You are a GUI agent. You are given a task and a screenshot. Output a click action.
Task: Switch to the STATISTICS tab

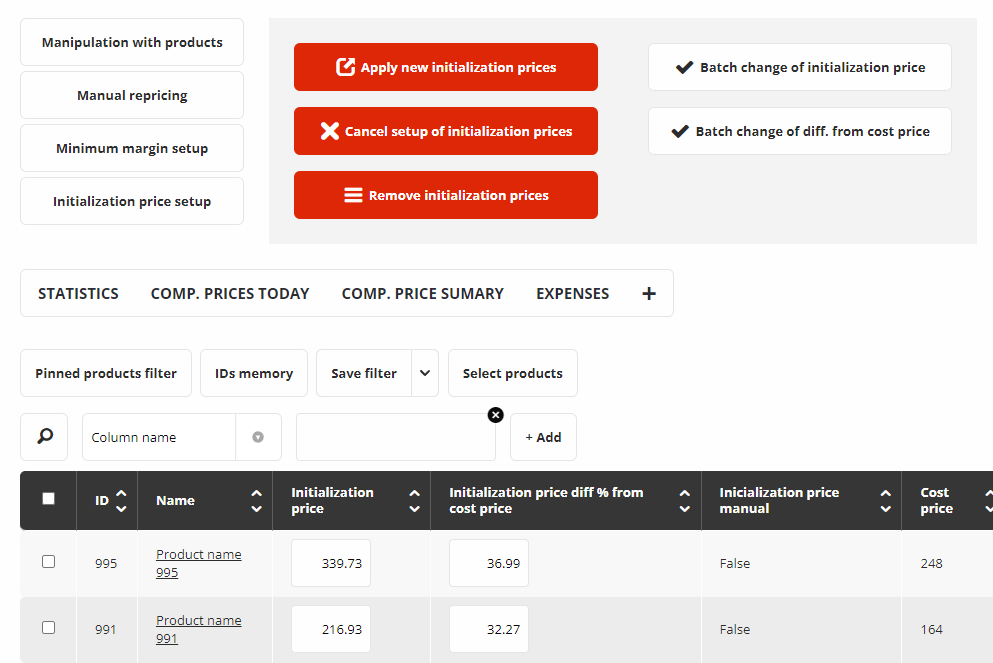pos(78,293)
